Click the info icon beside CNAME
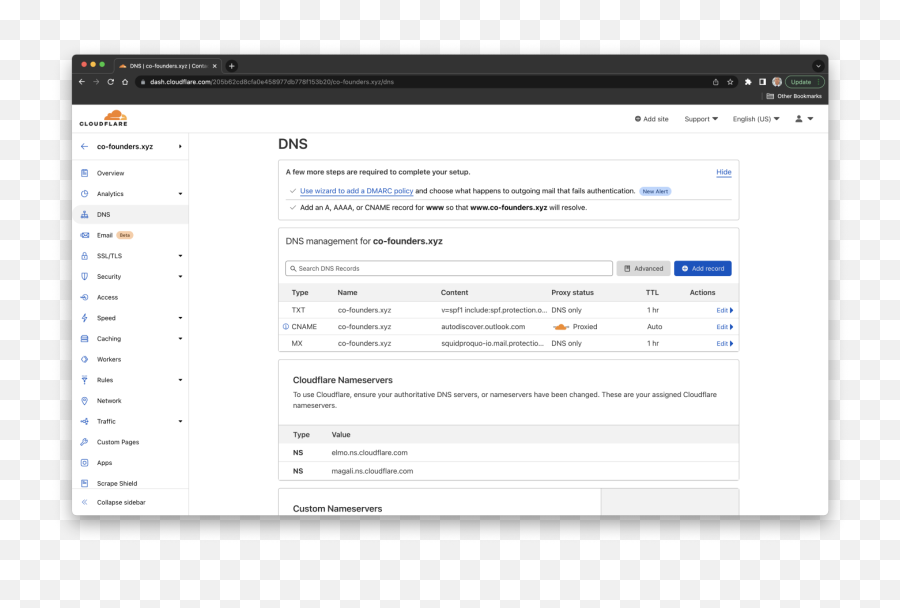The height and width of the screenshot is (608, 900). 286,327
